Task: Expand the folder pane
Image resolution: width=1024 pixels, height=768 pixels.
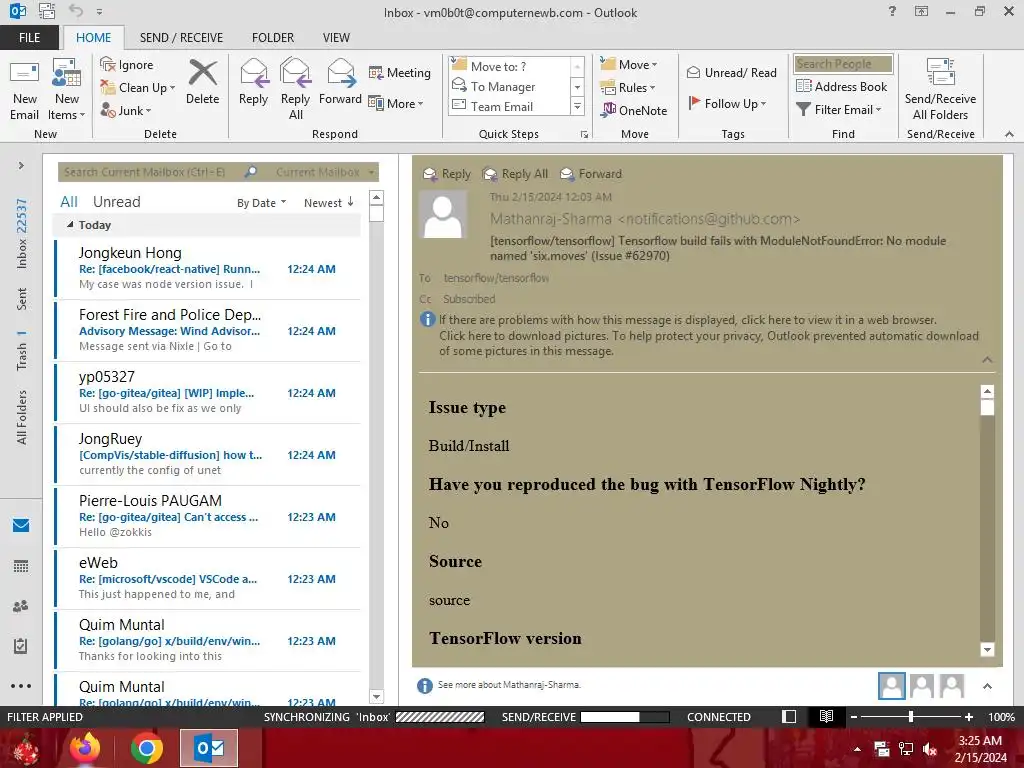Action: pos(21,165)
